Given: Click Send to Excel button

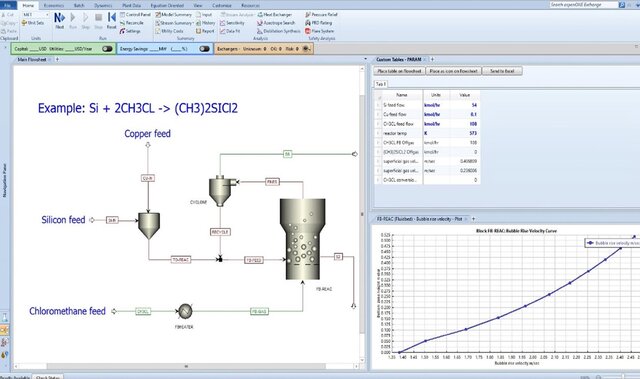Looking at the screenshot, I should (x=502, y=71).
